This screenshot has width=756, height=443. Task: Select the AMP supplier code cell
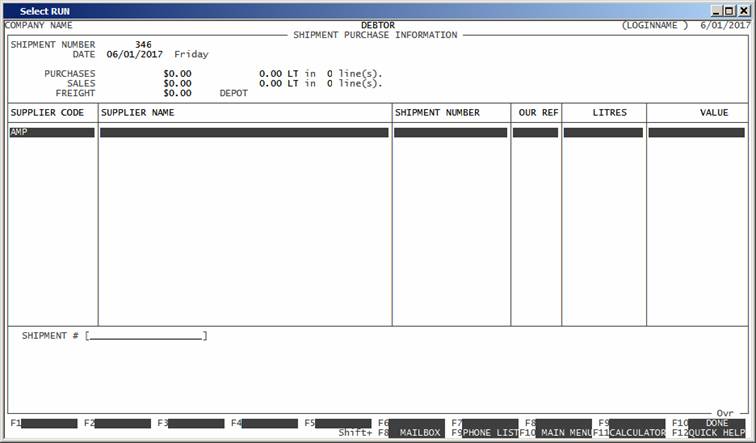52,133
